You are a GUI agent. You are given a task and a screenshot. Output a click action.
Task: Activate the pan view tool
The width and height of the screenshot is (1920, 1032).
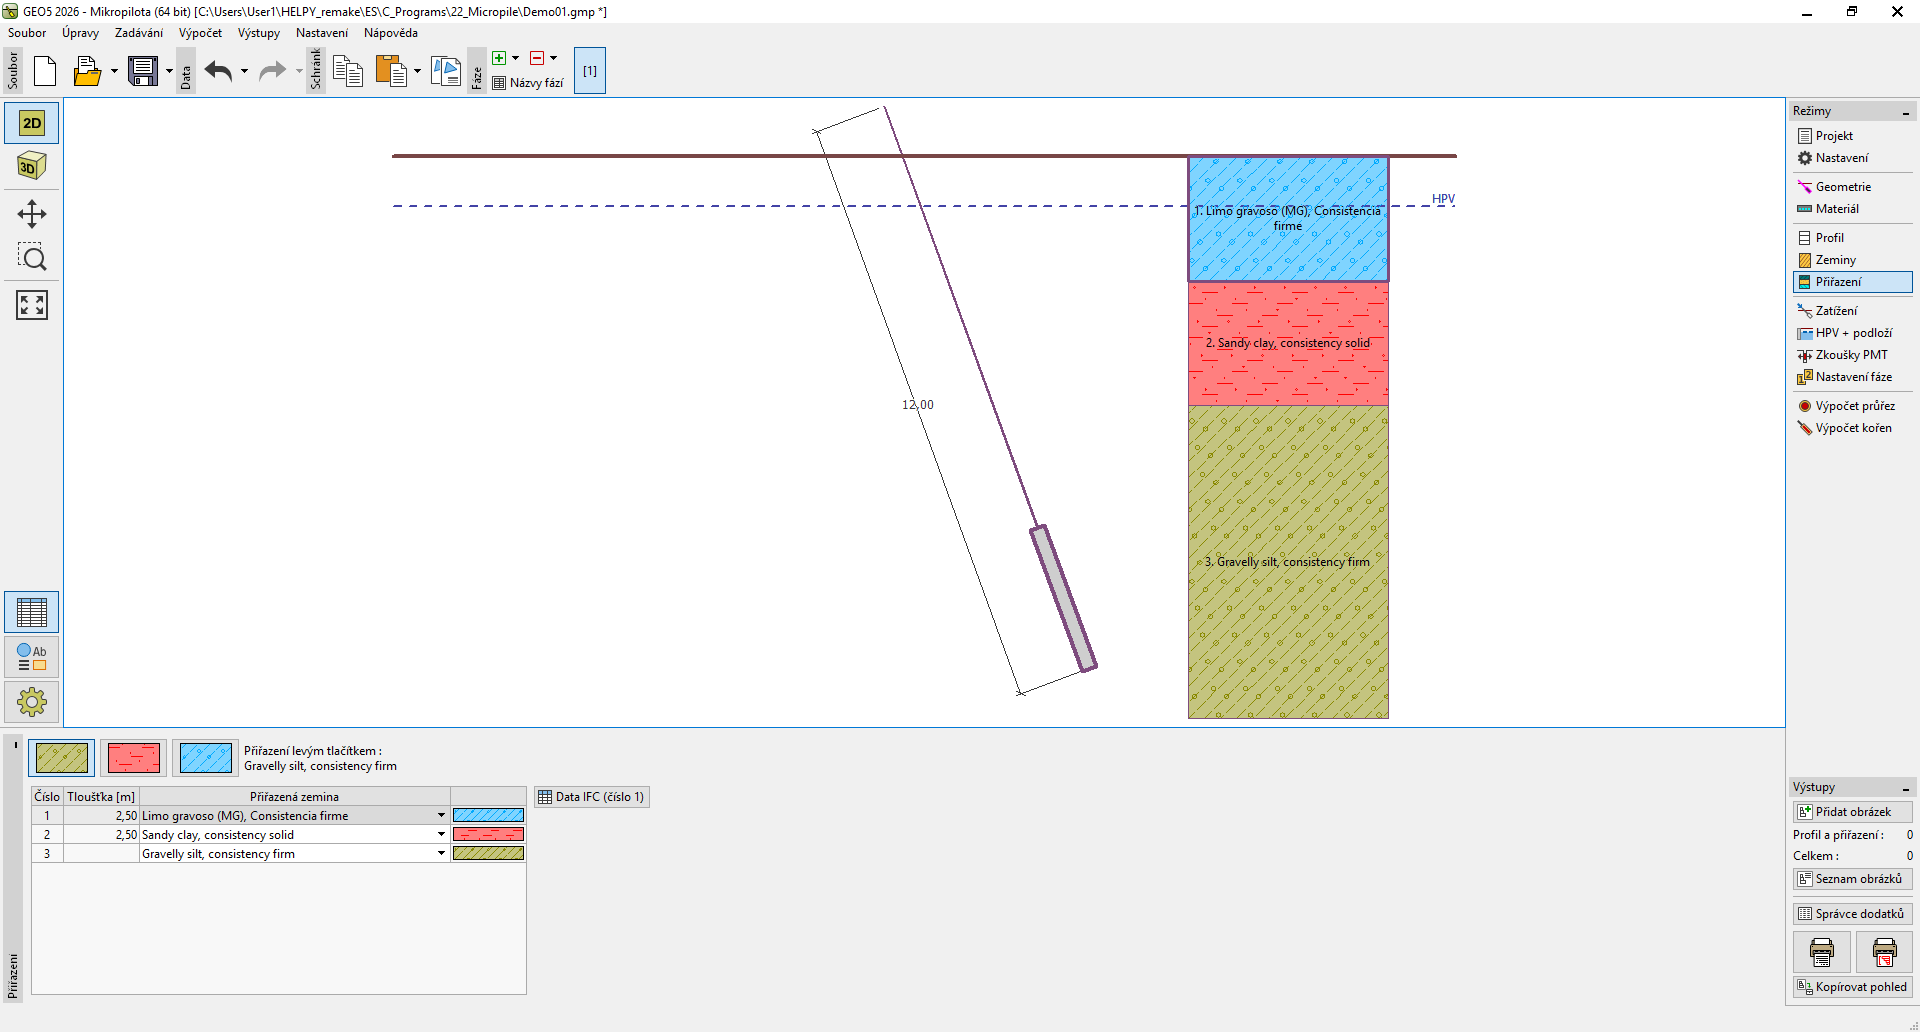tap(32, 214)
